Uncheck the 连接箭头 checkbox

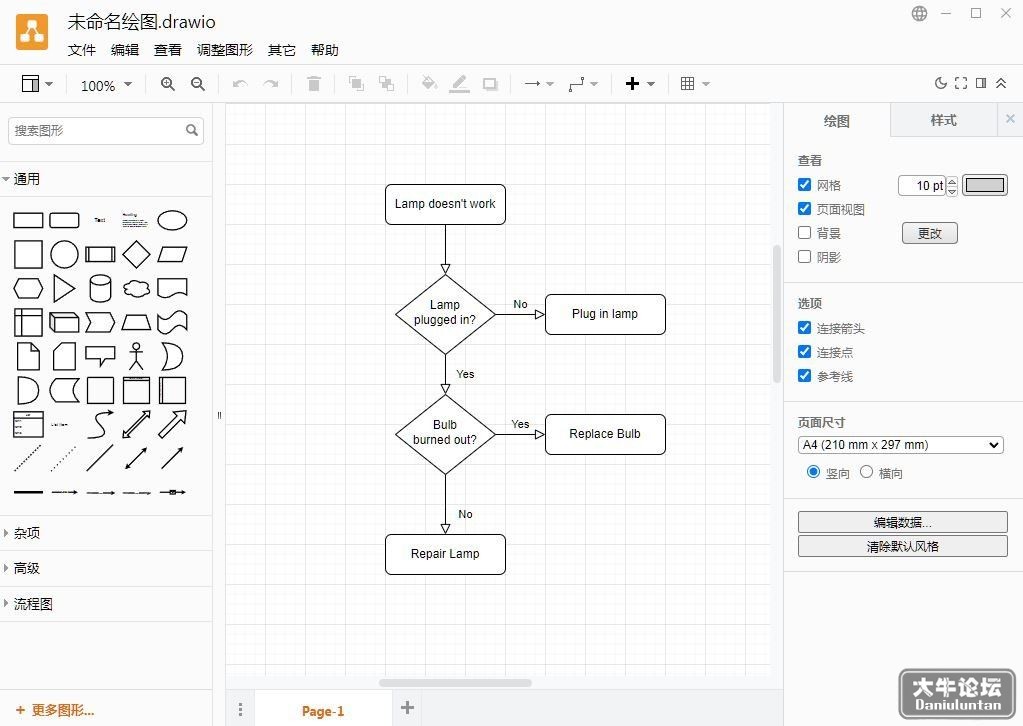tap(804, 328)
